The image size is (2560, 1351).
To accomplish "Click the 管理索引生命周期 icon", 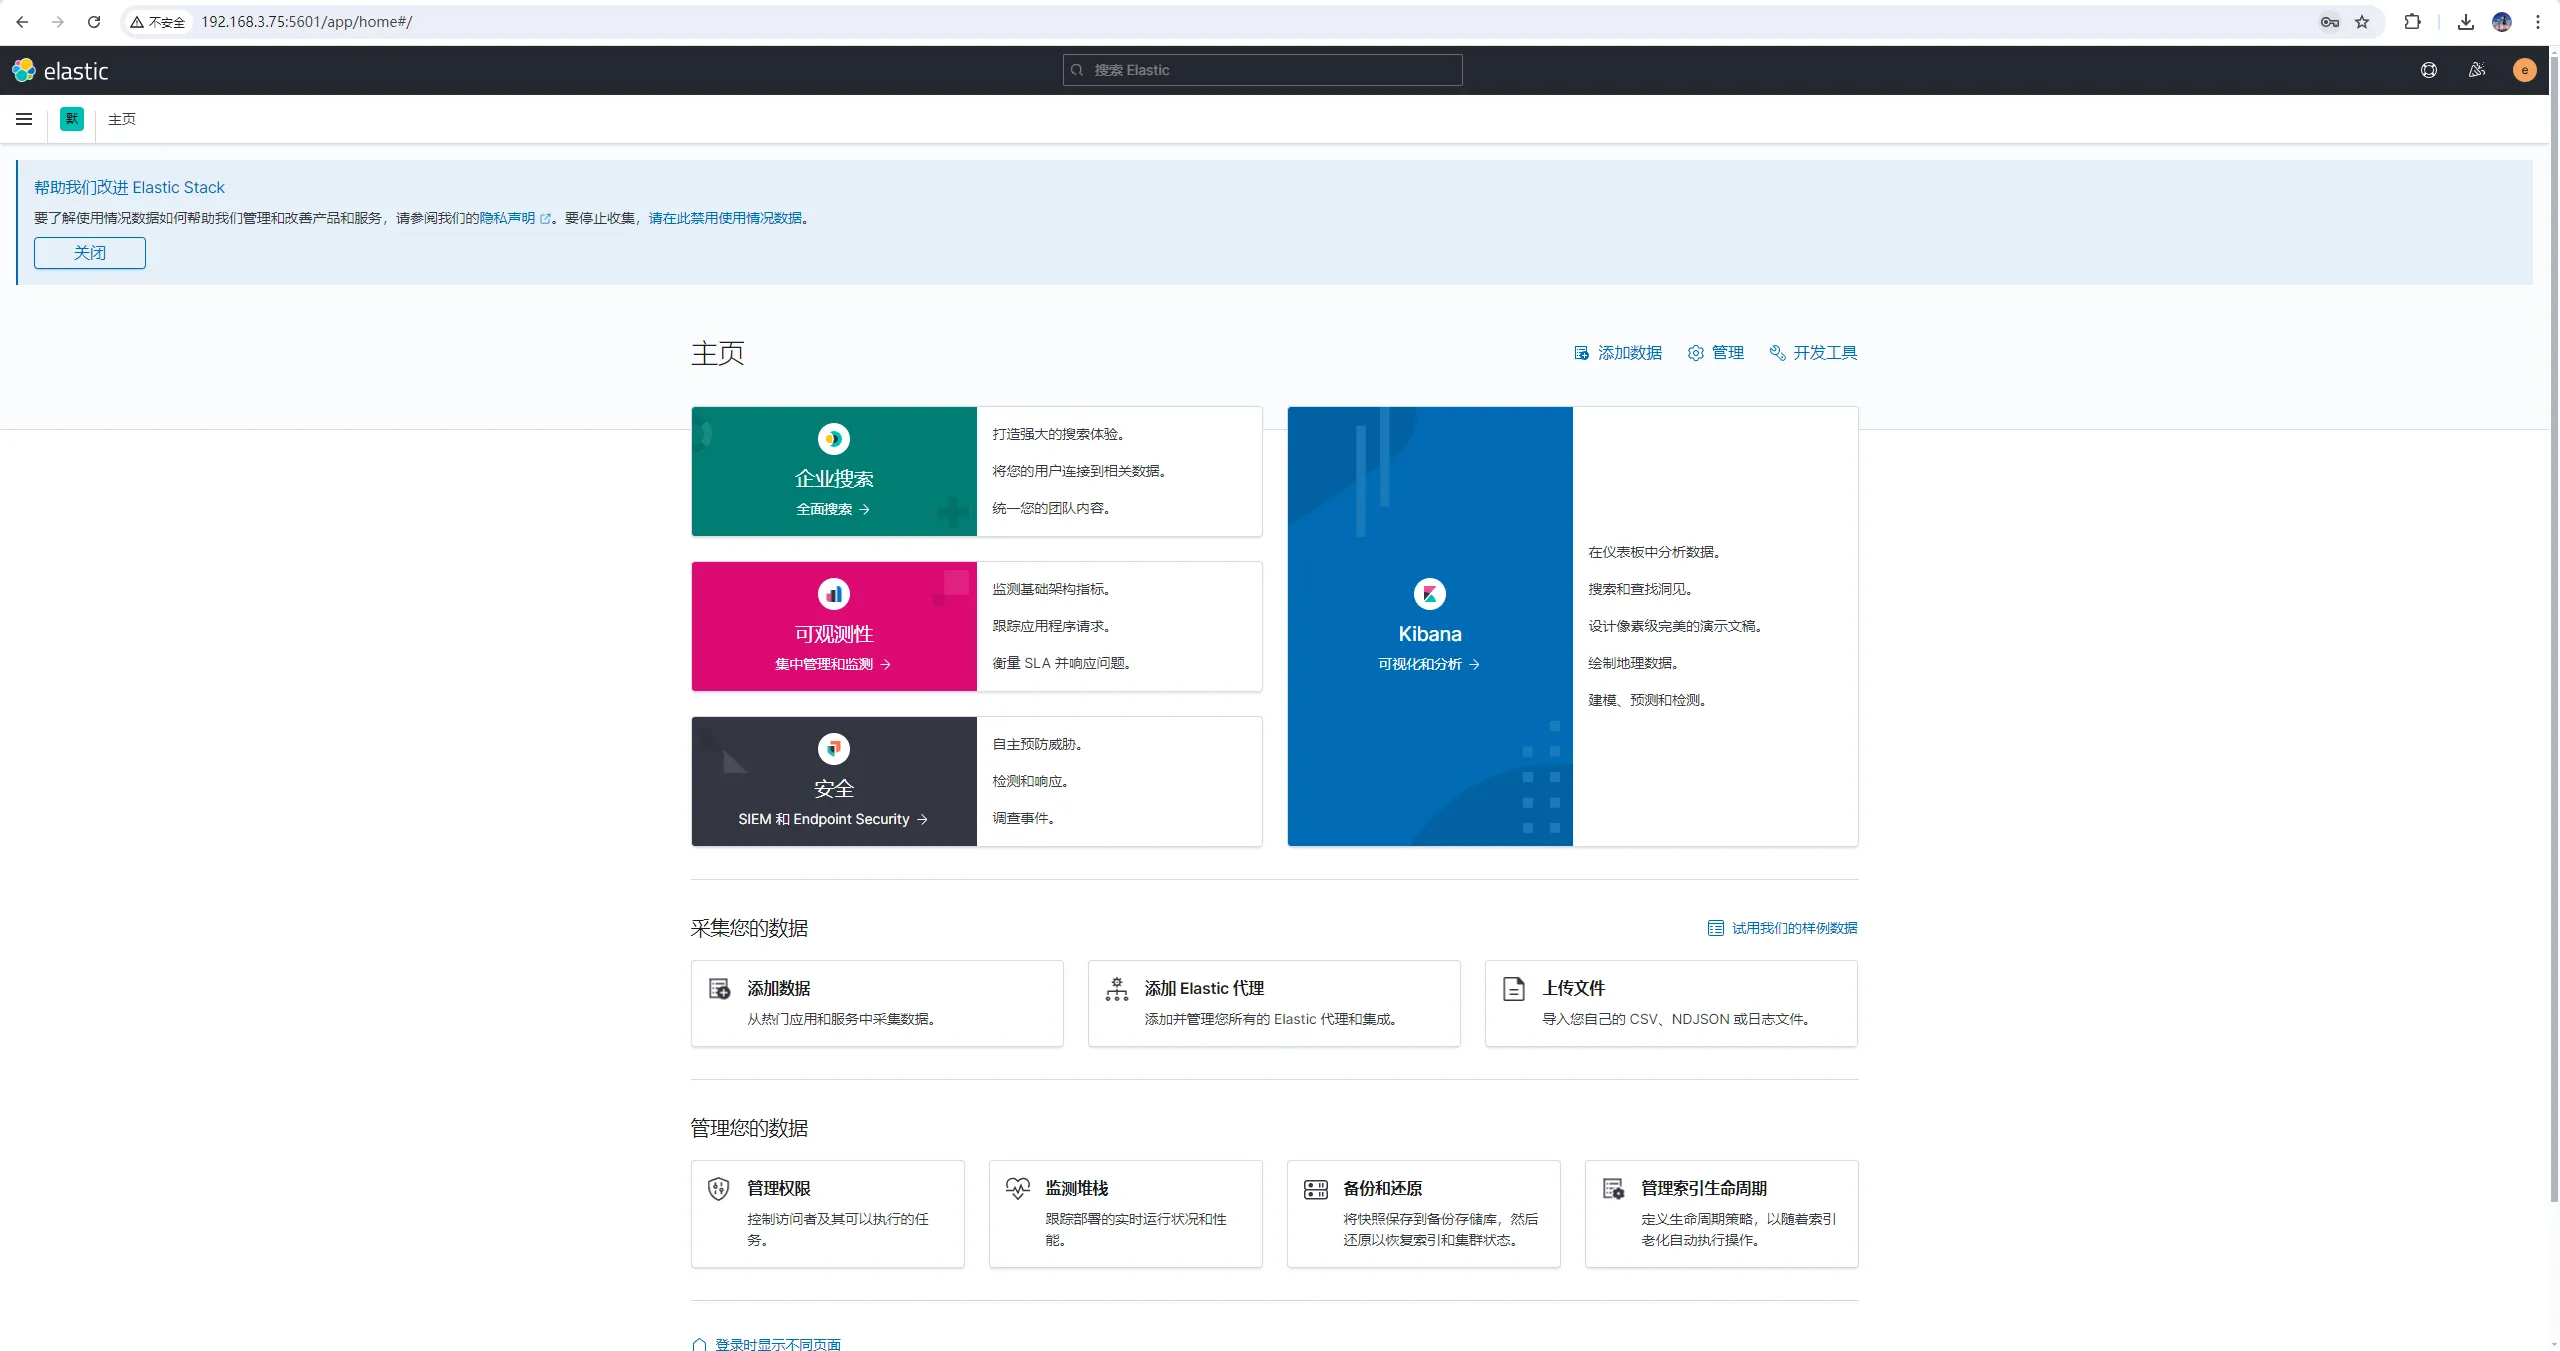I will point(1614,1189).
